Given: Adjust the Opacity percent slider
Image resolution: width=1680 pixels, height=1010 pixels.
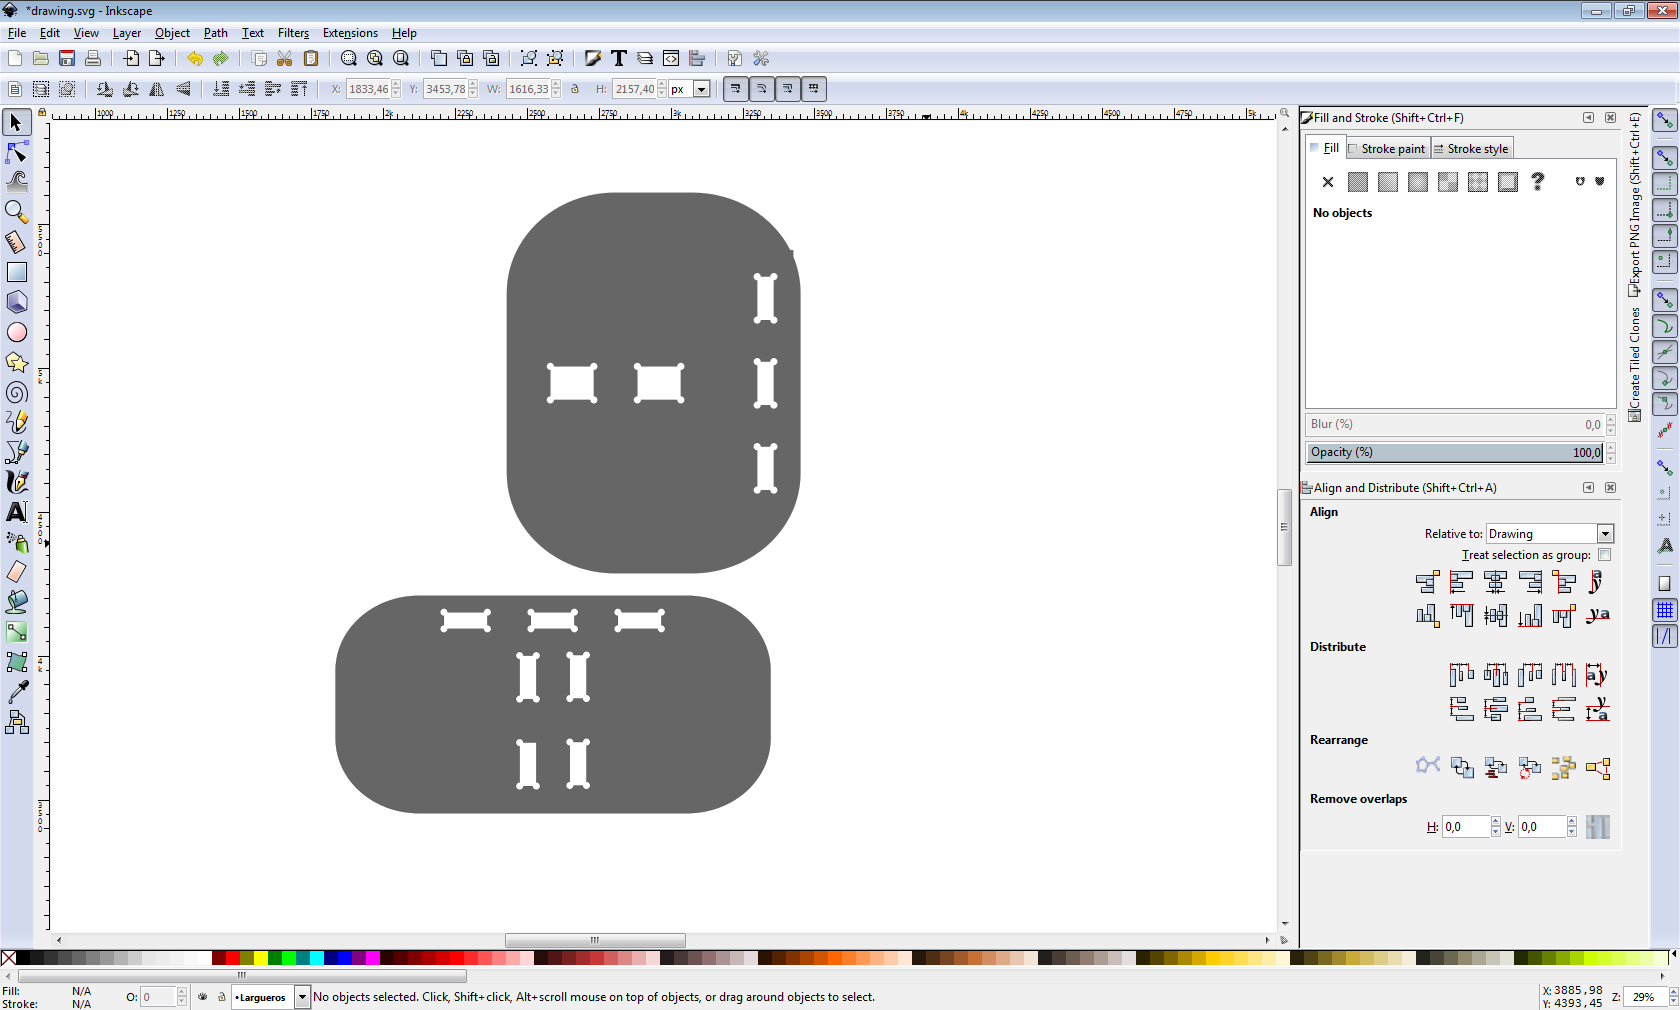Looking at the screenshot, I should (x=1455, y=453).
